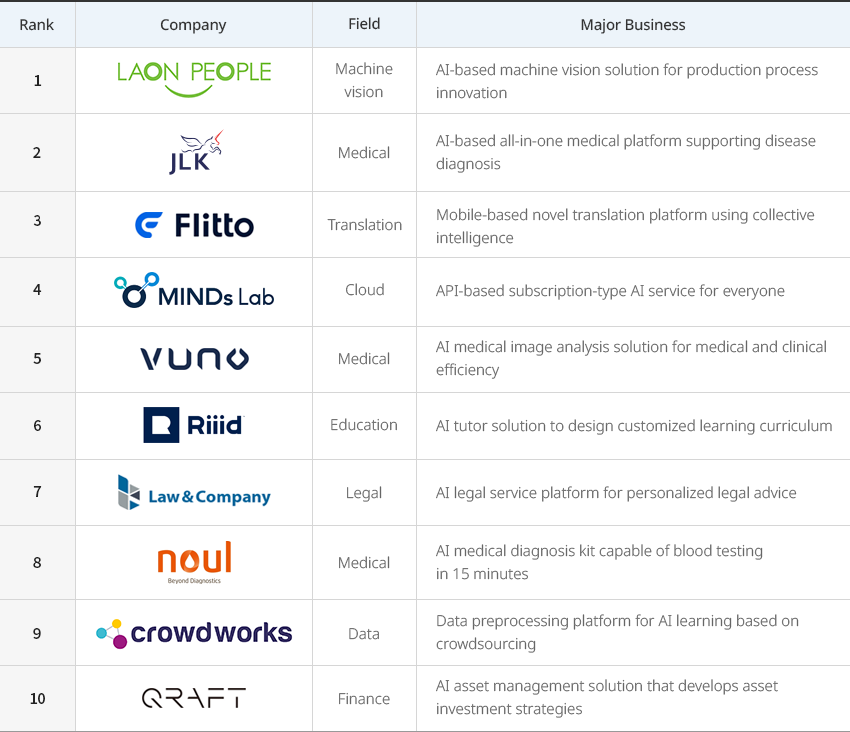Click the JLK unicorn logo
850x732 pixels.
pyautogui.click(x=196, y=152)
